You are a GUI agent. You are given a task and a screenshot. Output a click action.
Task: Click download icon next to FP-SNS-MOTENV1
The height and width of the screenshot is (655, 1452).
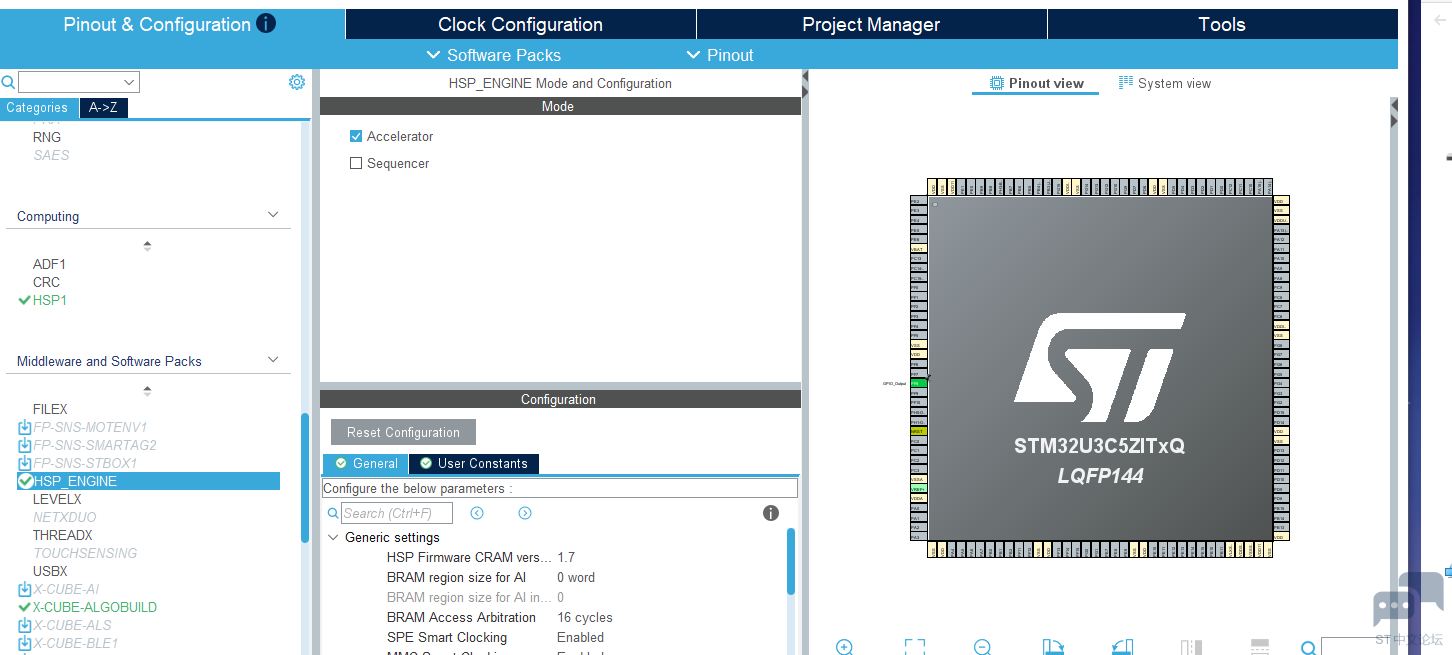pos(25,427)
